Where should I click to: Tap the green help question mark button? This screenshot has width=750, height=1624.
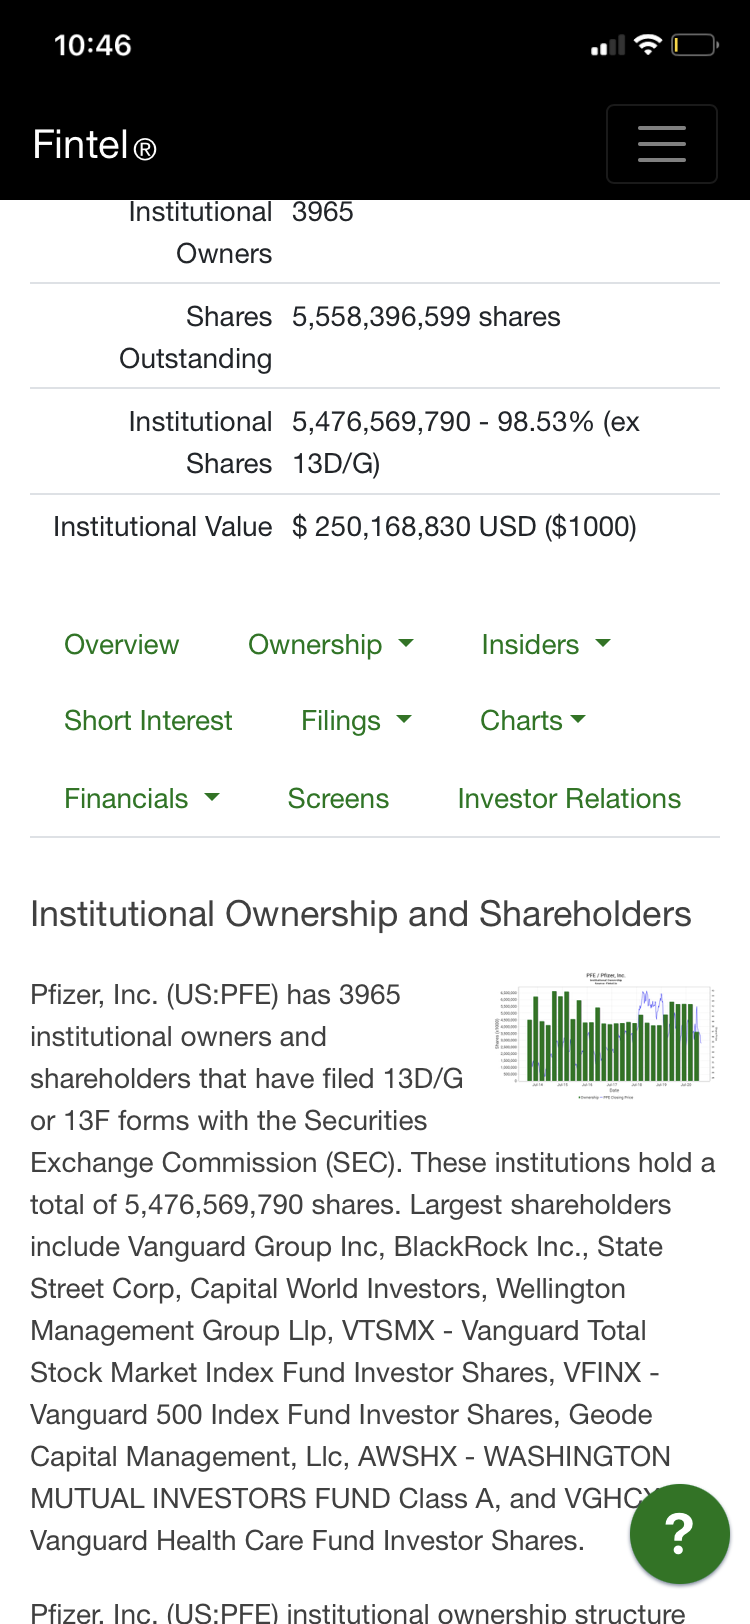point(679,1533)
